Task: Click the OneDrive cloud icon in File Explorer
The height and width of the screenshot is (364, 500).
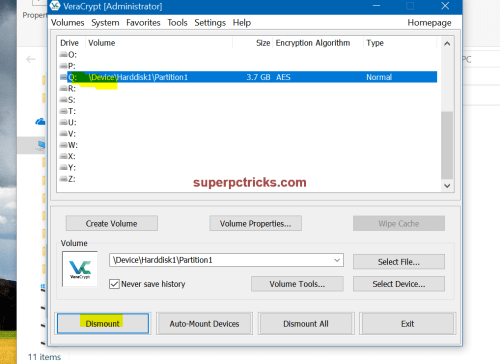Action: 40,122
